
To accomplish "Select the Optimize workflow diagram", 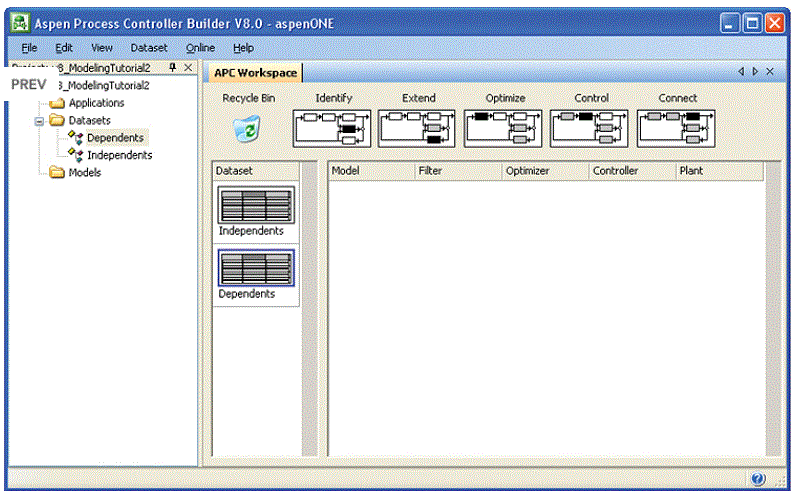I will click(x=503, y=129).
